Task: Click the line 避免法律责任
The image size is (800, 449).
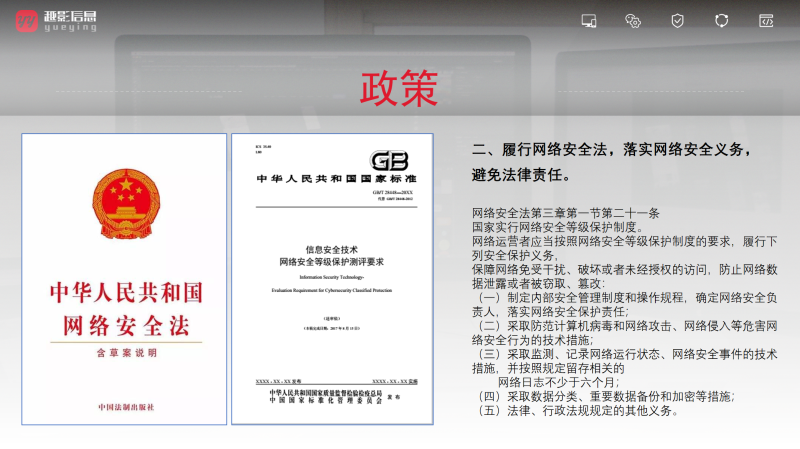Action: pyautogui.click(x=521, y=174)
